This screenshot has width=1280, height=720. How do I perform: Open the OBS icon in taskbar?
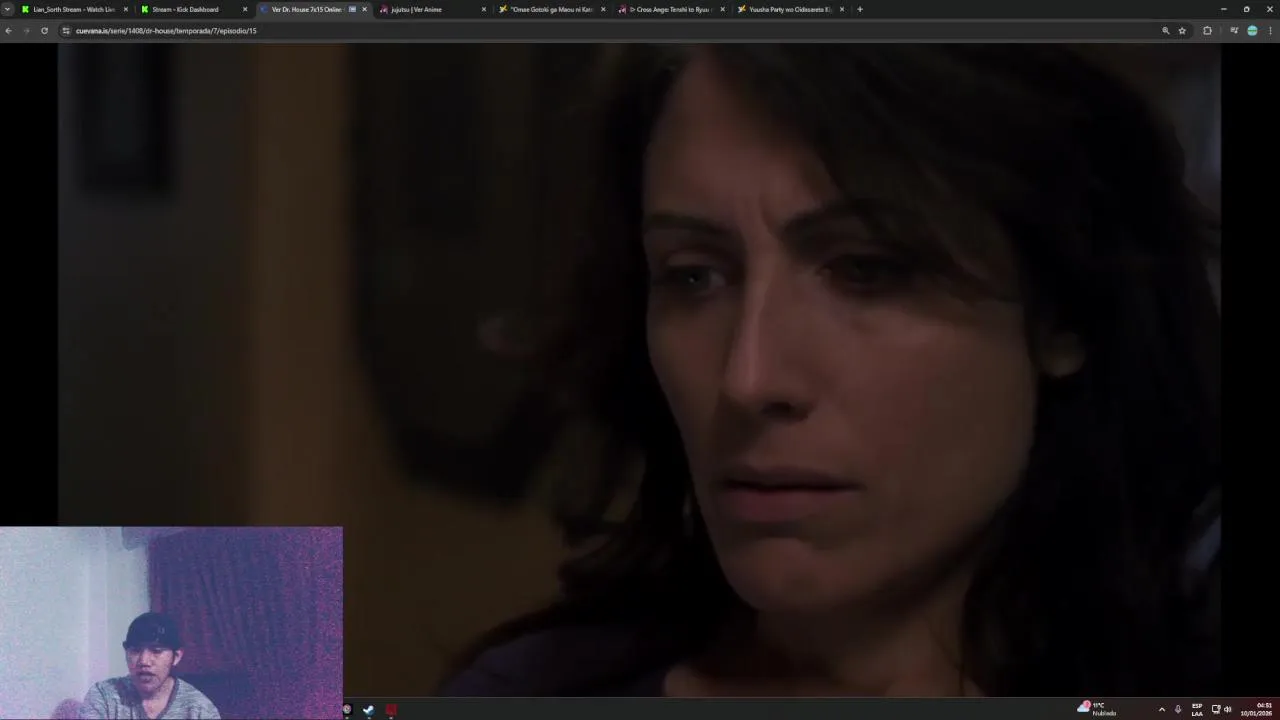(x=347, y=710)
